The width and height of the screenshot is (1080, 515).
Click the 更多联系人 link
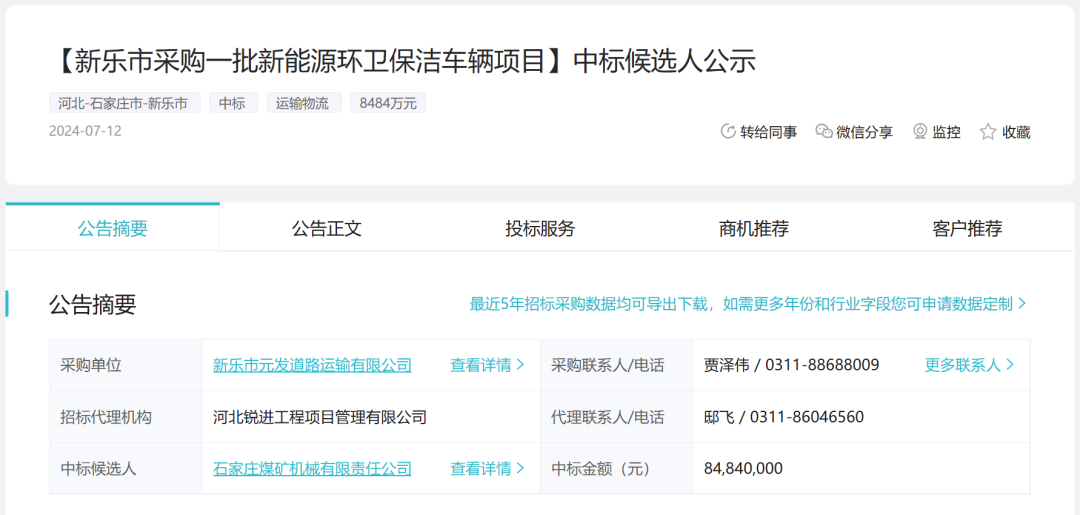click(x=969, y=365)
